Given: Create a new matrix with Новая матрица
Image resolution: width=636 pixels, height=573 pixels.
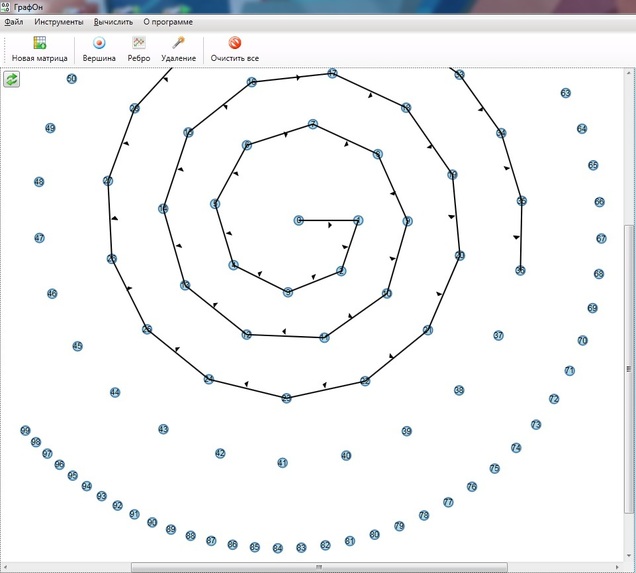Looking at the screenshot, I should (x=39, y=49).
